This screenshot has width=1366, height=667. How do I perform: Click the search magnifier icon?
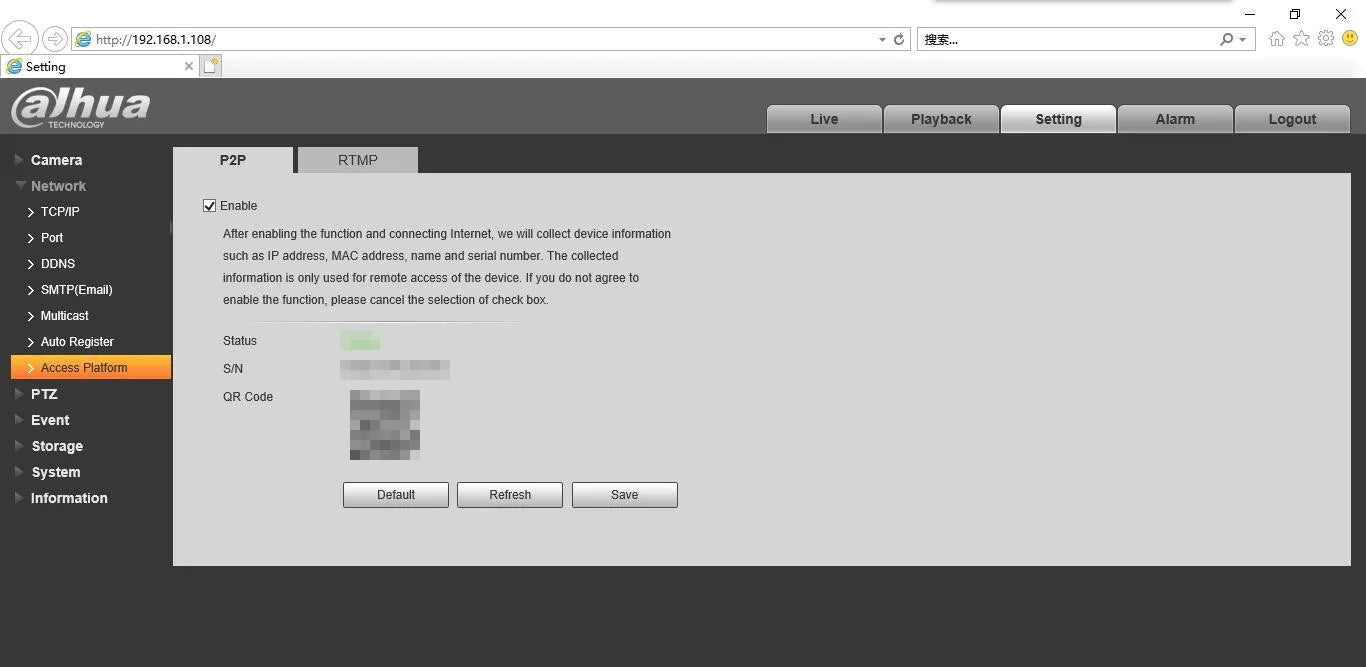(x=1227, y=40)
